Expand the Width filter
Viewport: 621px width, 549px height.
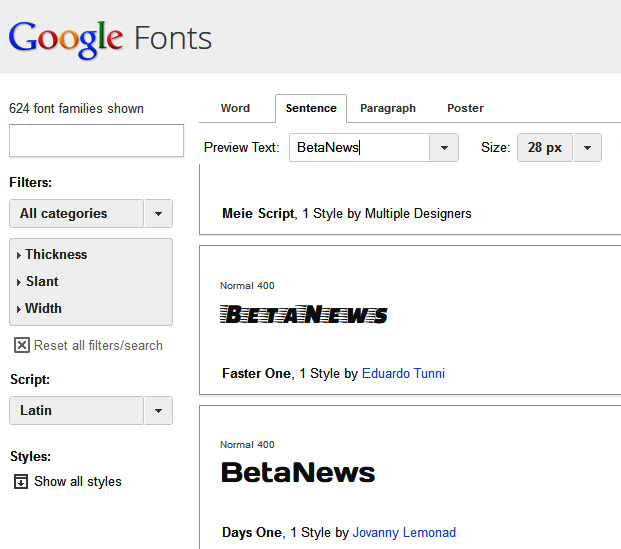tap(39, 308)
